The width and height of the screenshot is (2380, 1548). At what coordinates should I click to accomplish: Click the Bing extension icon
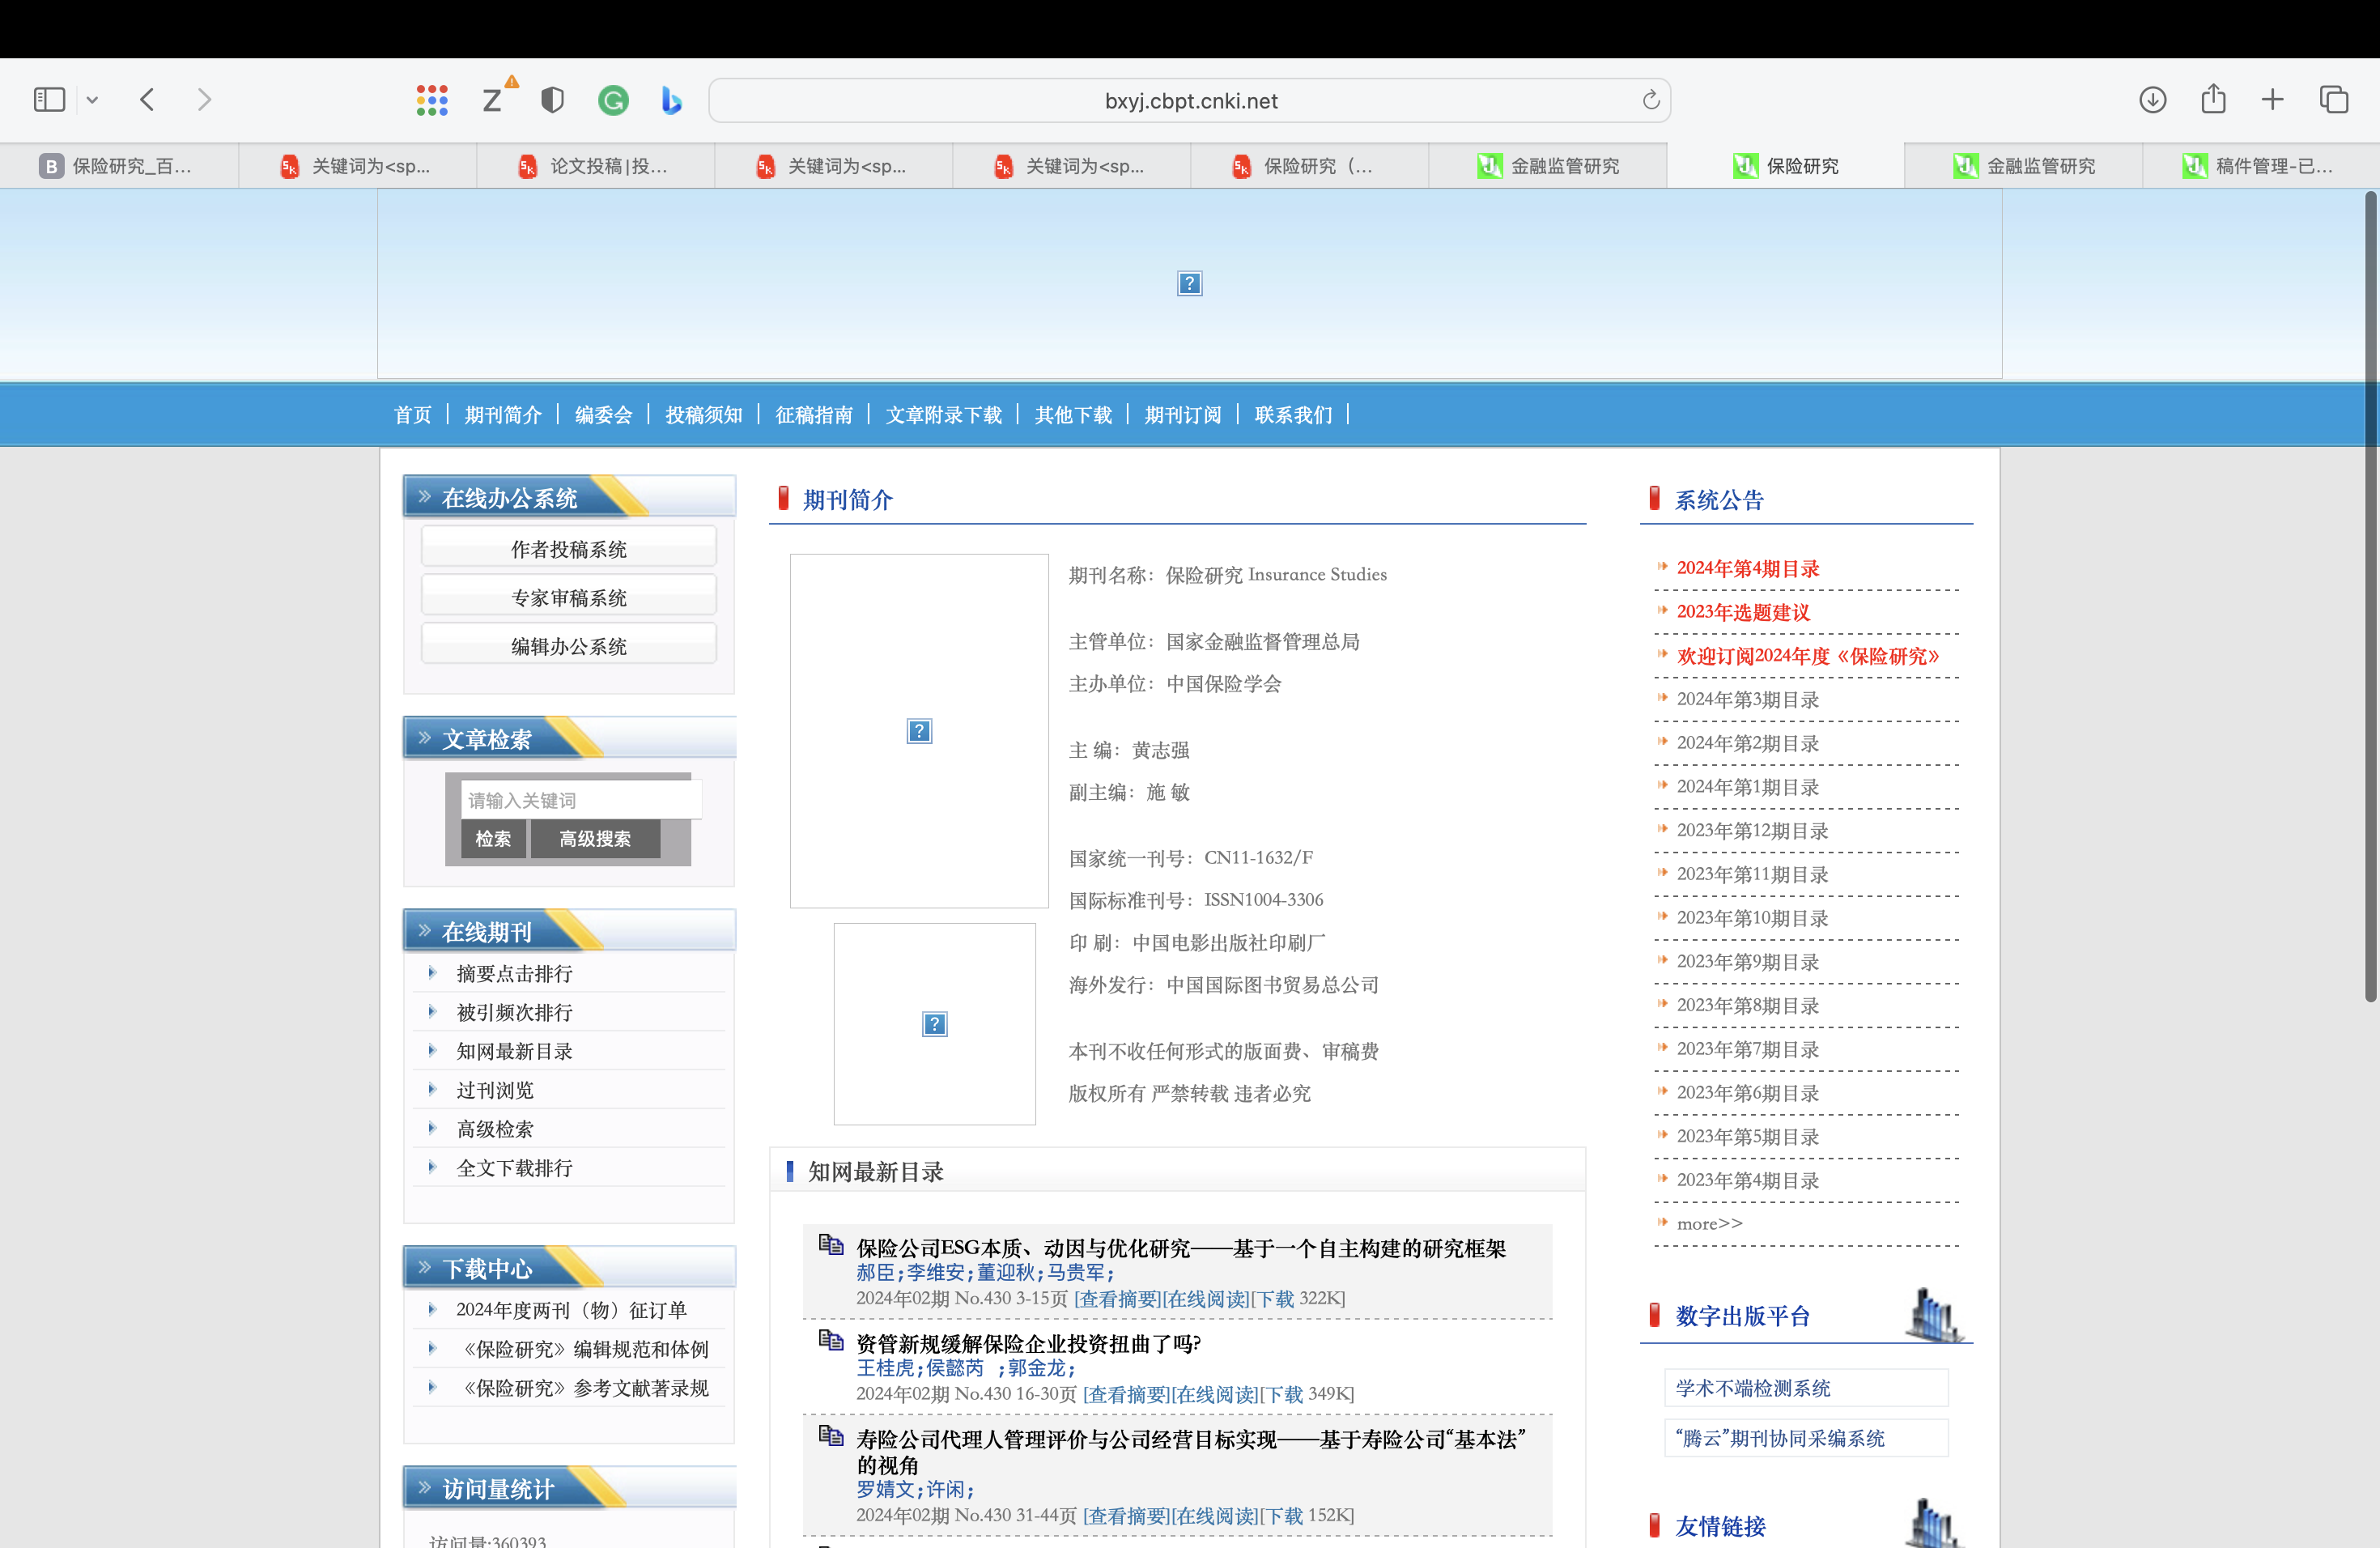[x=671, y=100]
